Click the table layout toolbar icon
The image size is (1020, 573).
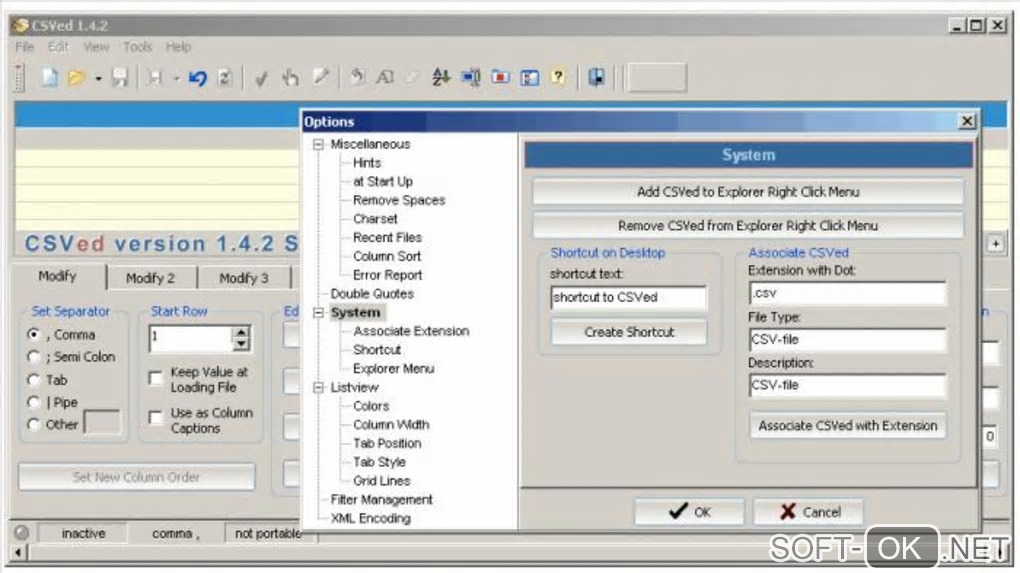coord(530,78)
